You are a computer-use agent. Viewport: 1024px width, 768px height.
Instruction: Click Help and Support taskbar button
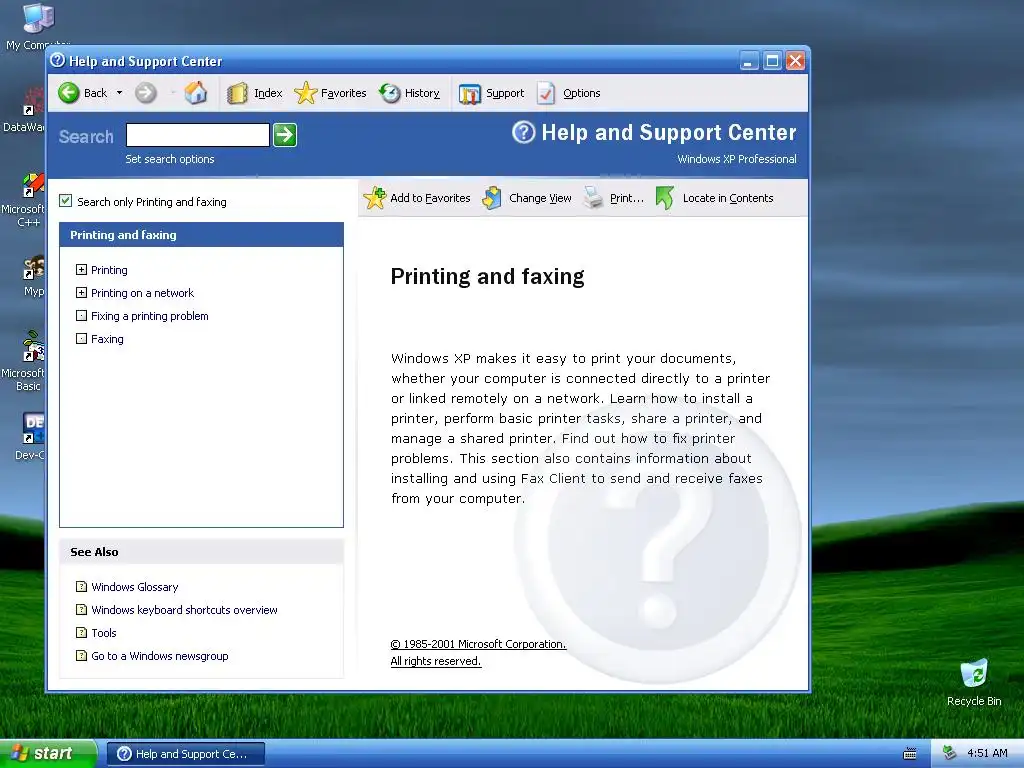tap(186, 754)
